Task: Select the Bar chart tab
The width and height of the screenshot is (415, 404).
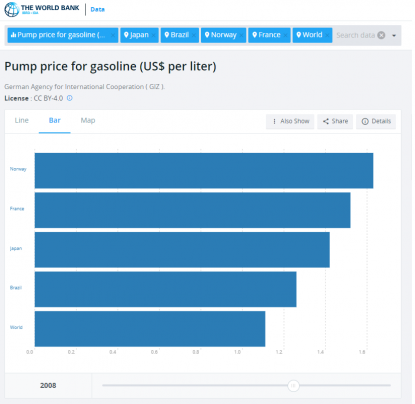Action: tap(55, 120)
